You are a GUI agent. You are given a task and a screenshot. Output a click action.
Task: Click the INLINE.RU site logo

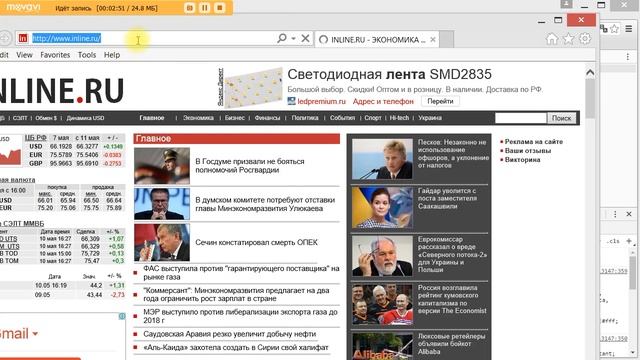(61, 91)
